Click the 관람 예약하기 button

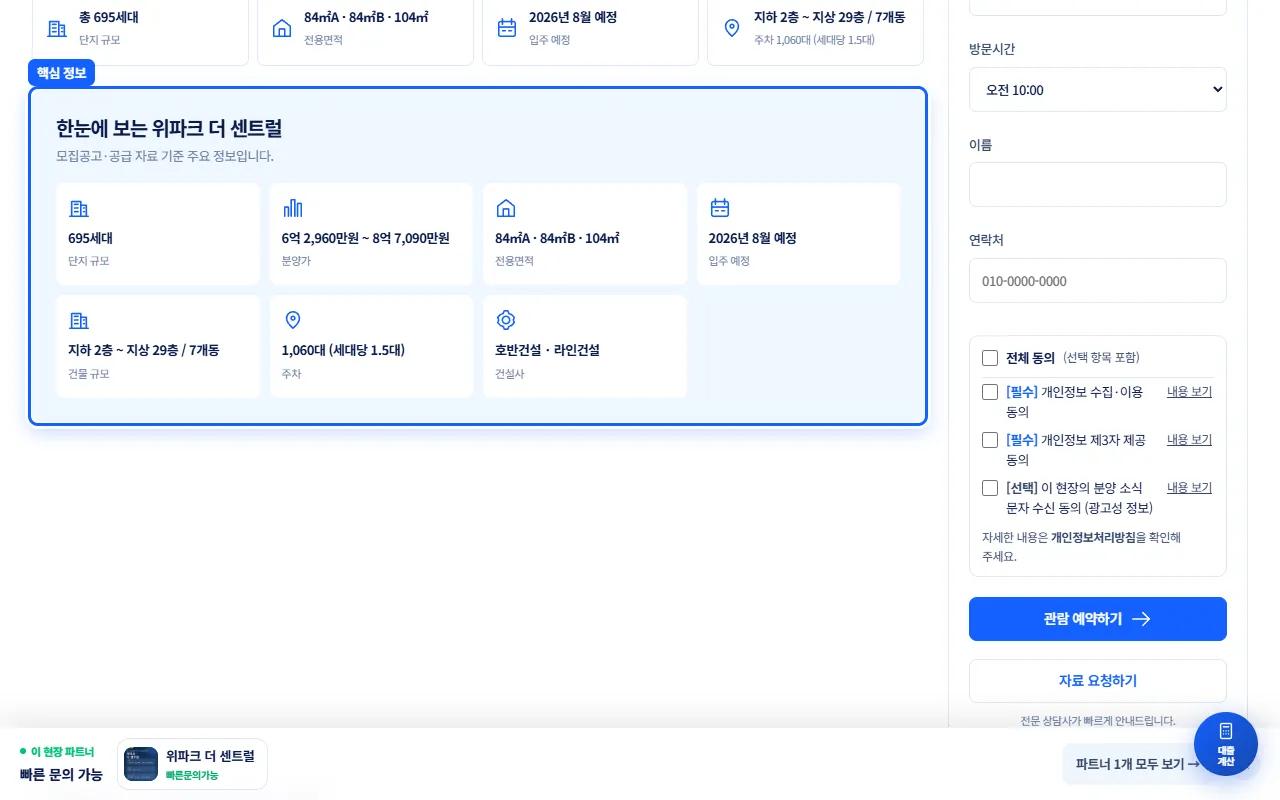pyautogui.click(x=1098, y=619)
